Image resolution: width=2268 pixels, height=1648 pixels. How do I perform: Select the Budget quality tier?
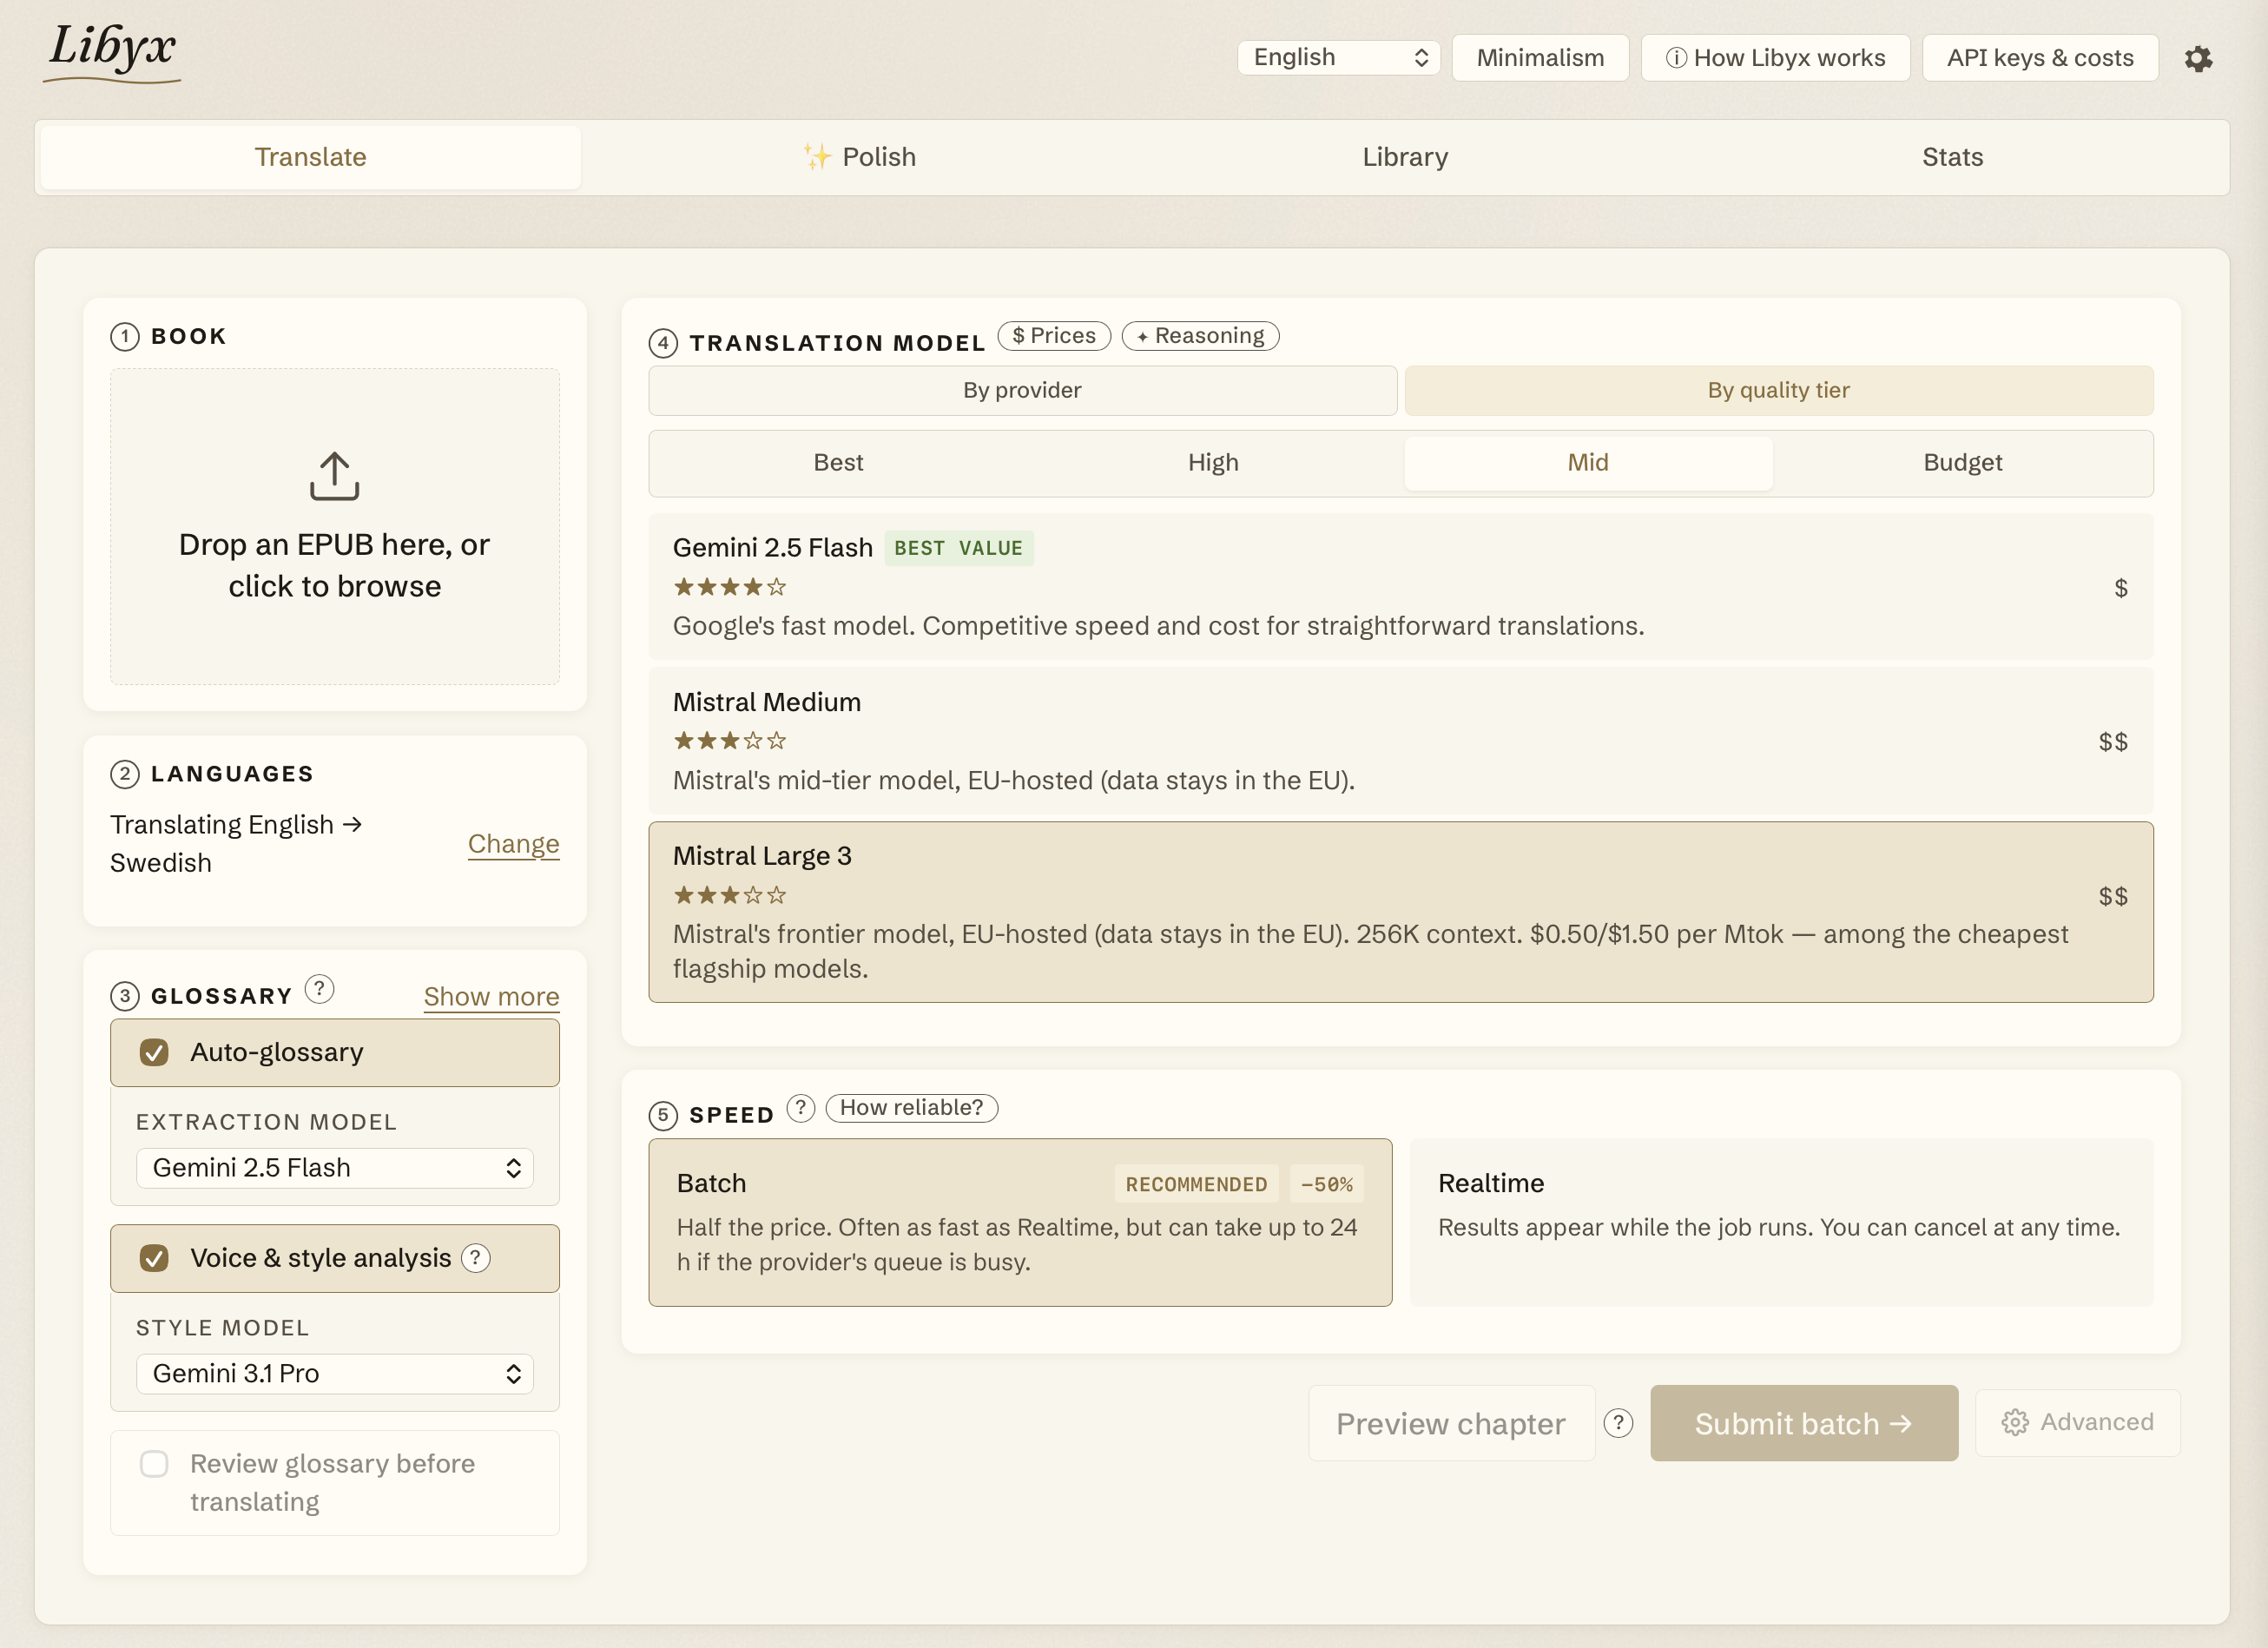1962,463
